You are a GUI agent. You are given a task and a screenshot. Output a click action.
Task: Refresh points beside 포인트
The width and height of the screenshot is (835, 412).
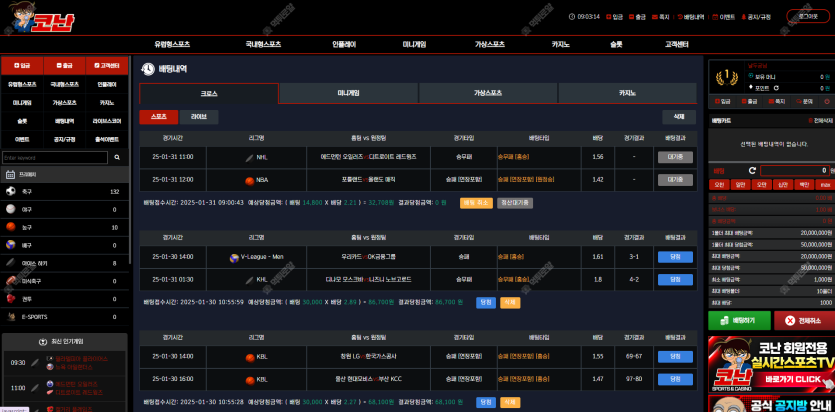pyautogui.click(x=776, y=88)
